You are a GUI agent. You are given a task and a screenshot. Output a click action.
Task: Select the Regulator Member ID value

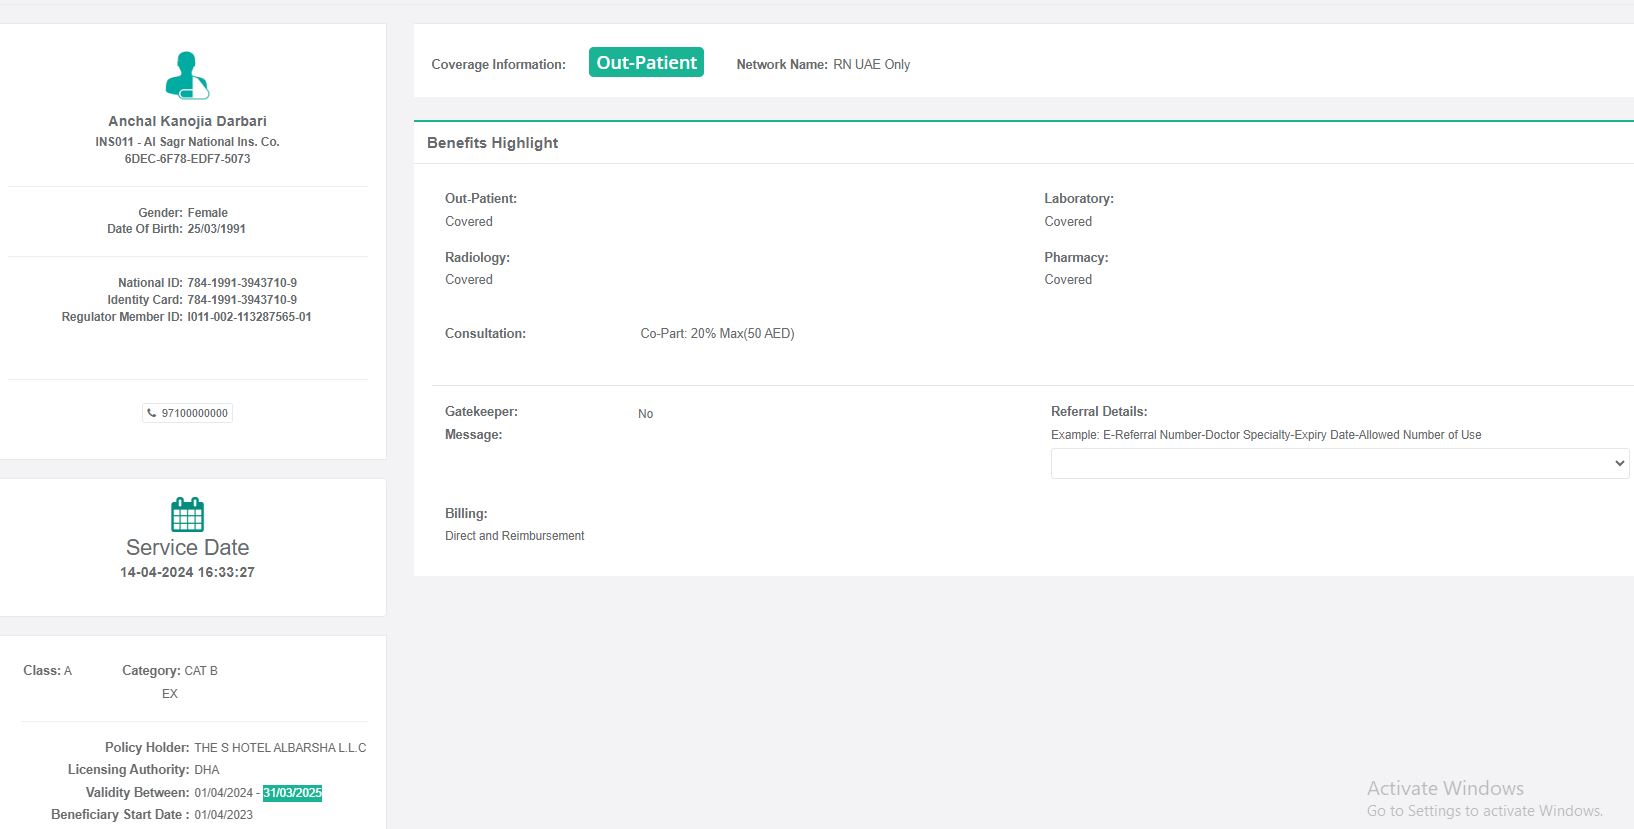[x=249, y=317]
